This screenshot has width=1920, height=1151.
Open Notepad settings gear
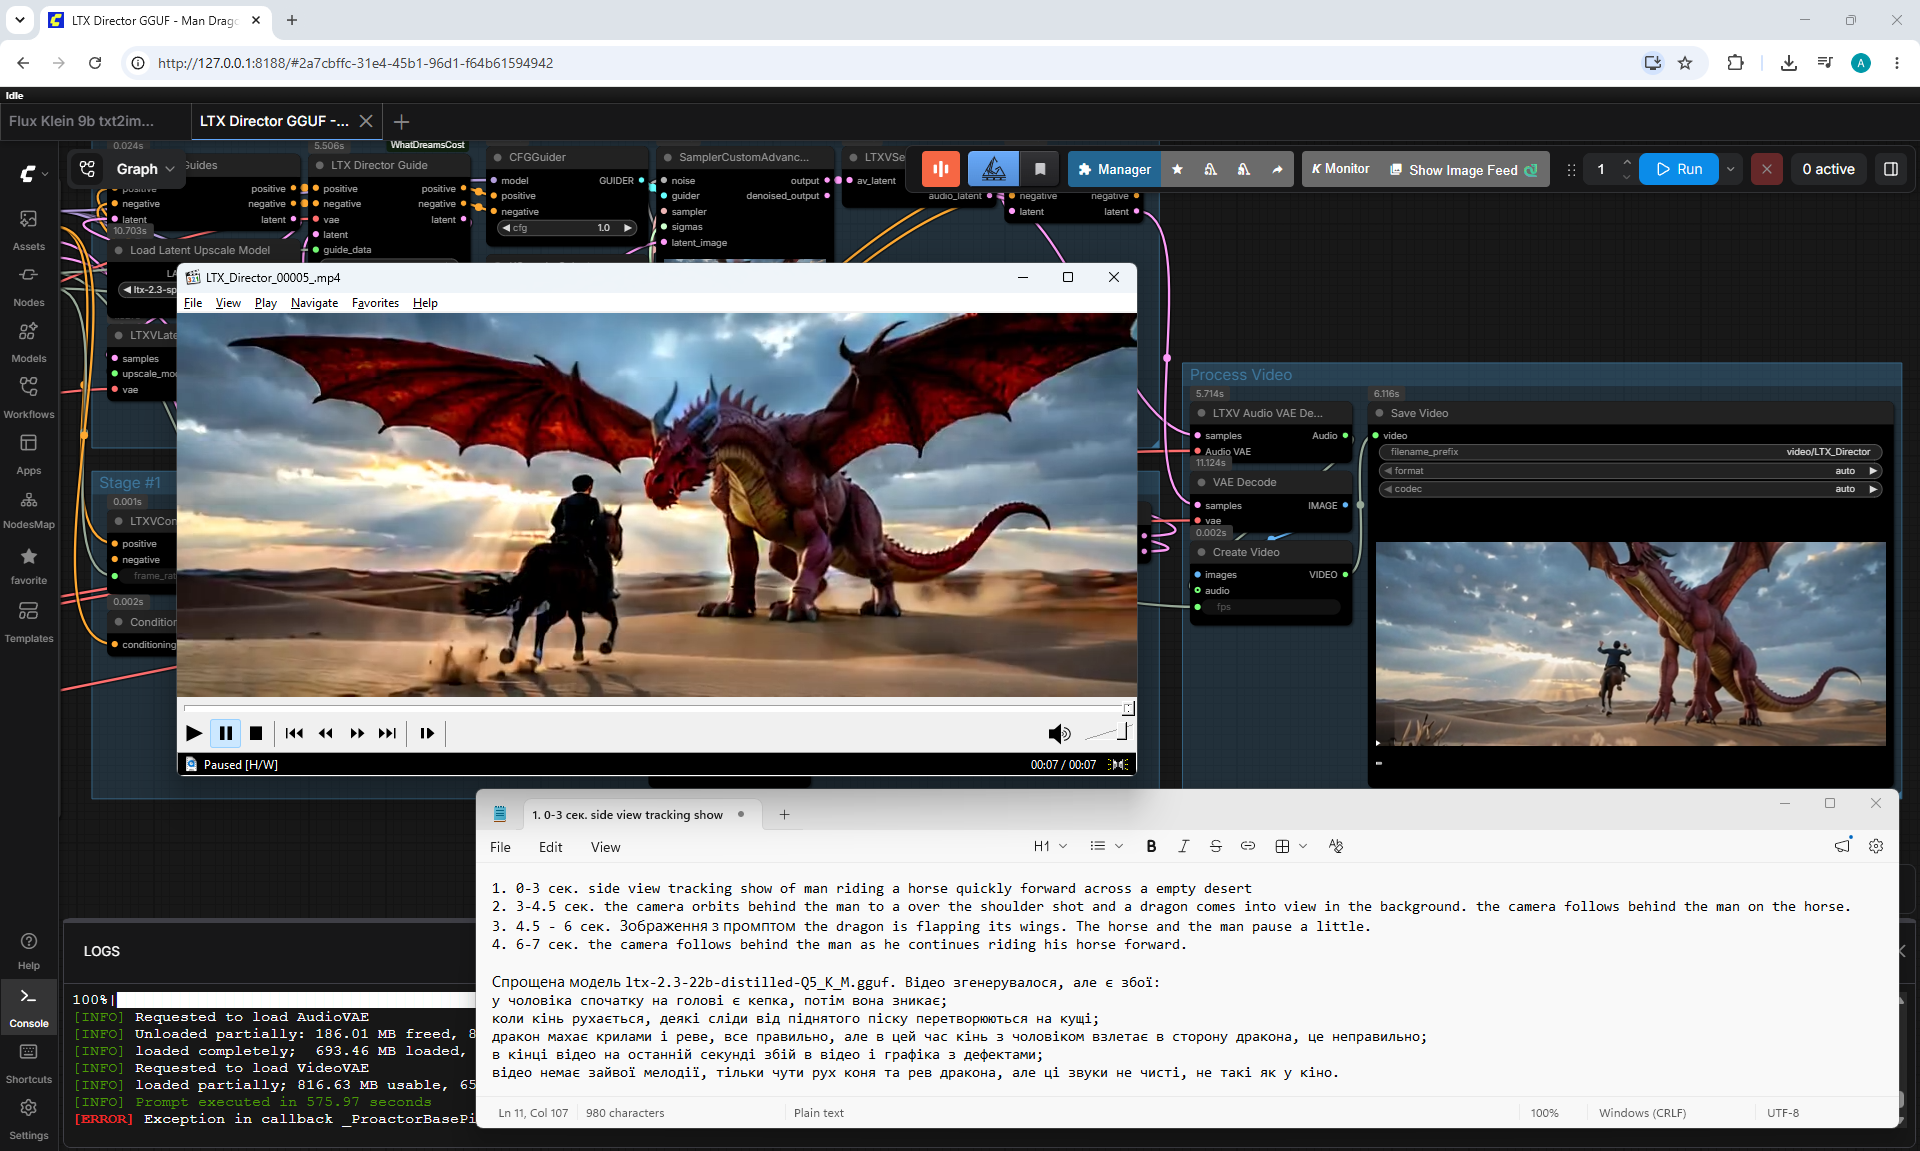(x=1876, y=846)
